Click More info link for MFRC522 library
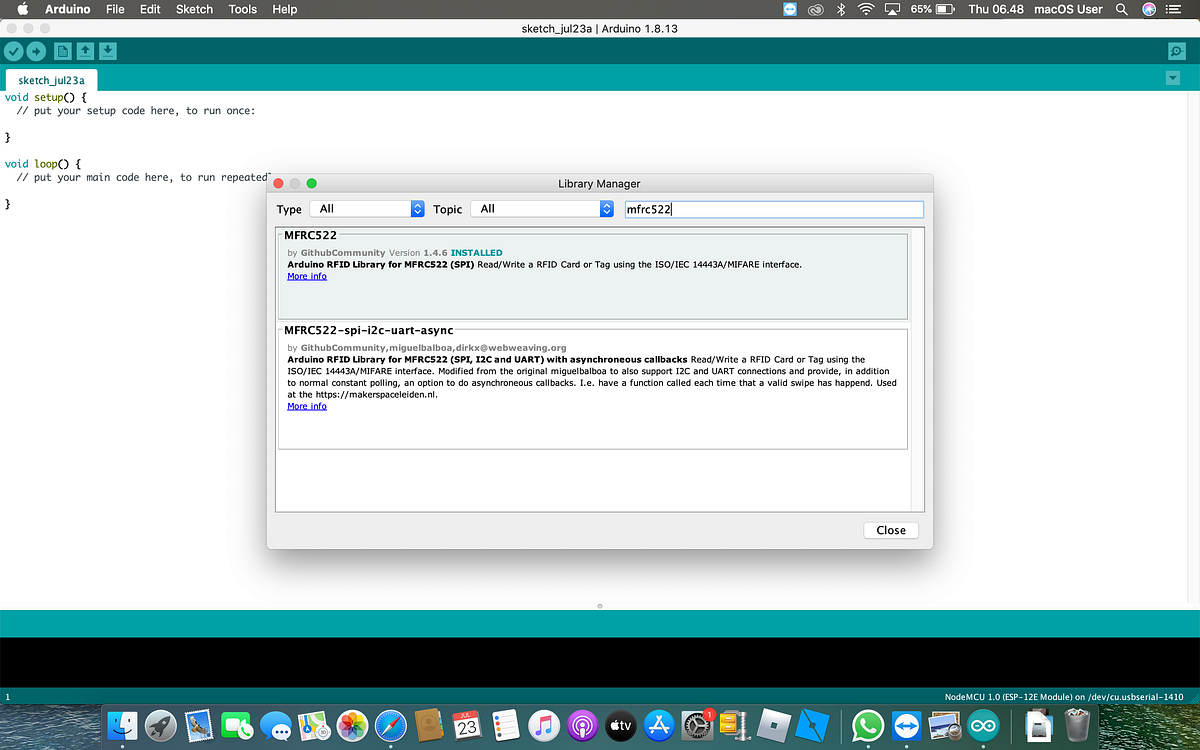Viewport: 1200px width, 750px height. 307,276
